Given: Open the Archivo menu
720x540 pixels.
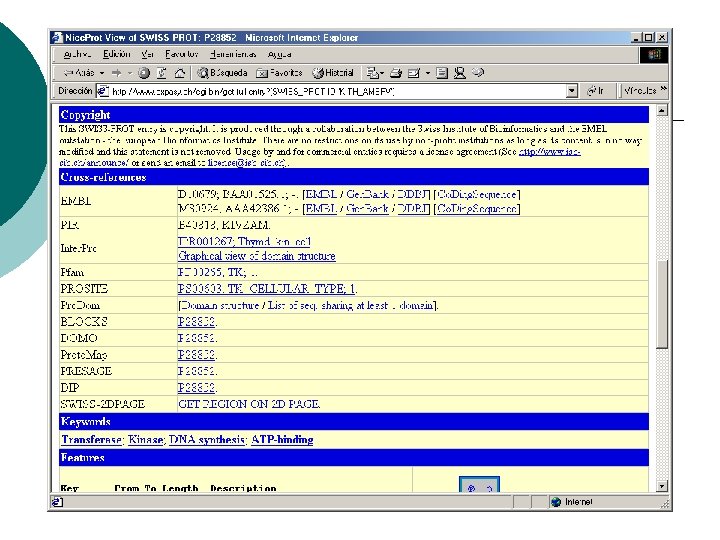Looking at the screenshot, I should pos(77,54).
